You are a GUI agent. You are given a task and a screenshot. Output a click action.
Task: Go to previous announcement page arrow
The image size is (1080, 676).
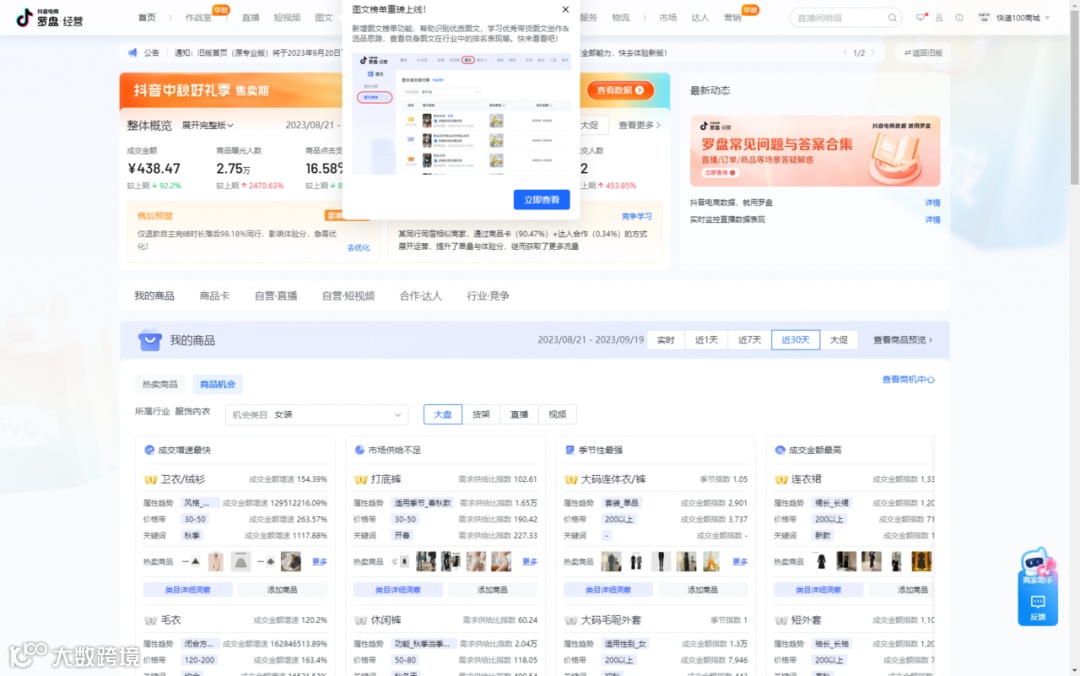(845, 53)
